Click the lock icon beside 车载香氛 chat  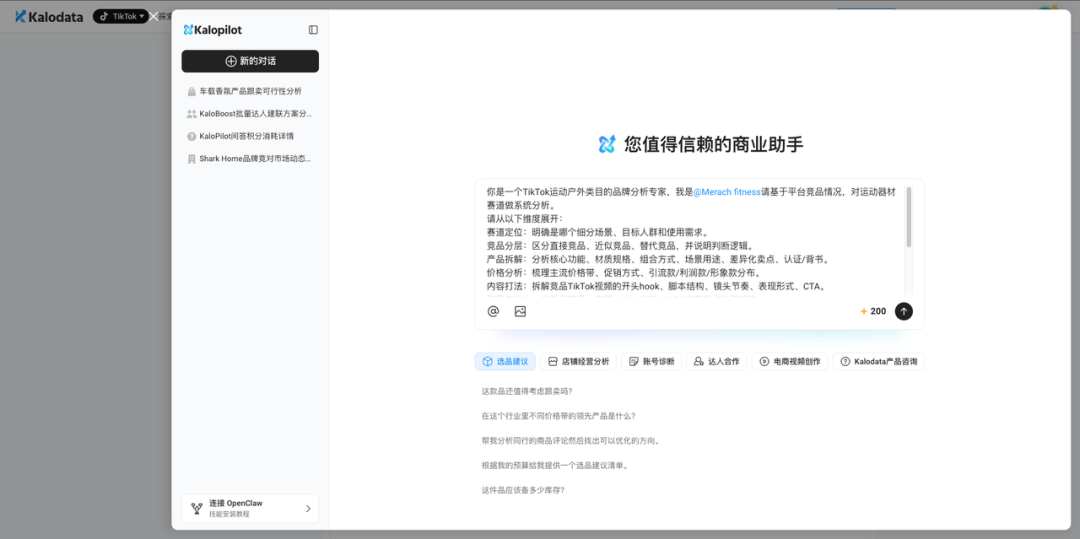click(x=191, y=91)
